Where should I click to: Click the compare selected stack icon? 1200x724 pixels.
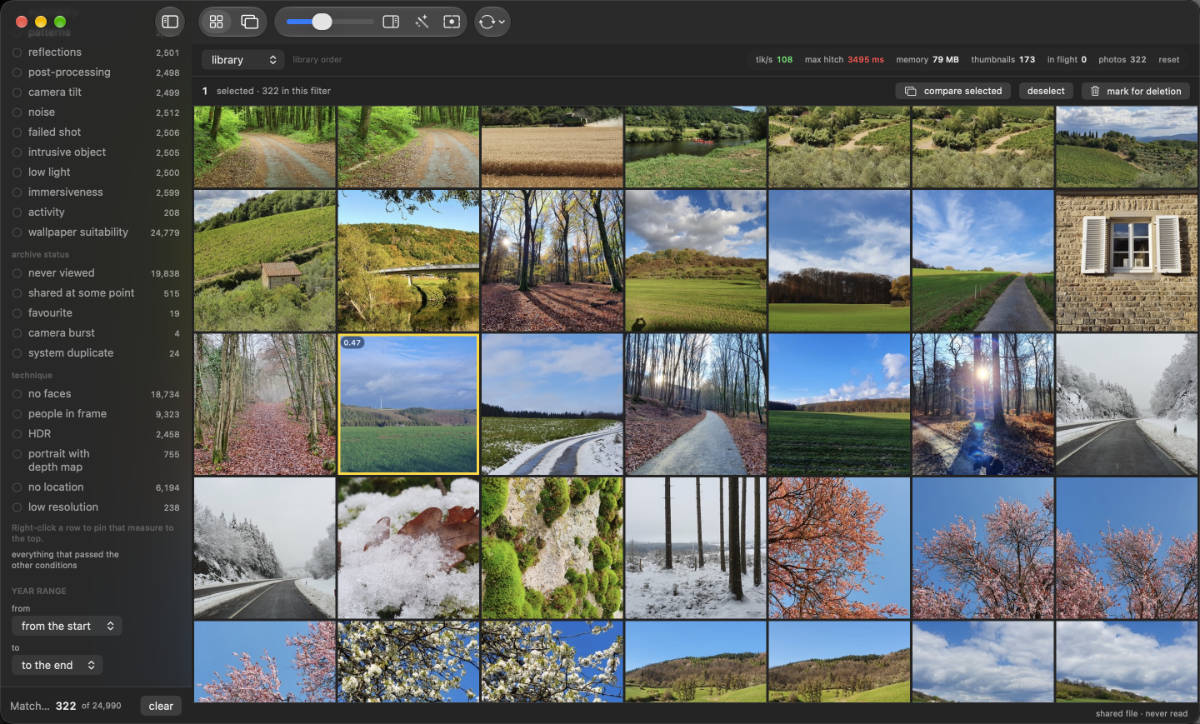(x=910, y=91)
